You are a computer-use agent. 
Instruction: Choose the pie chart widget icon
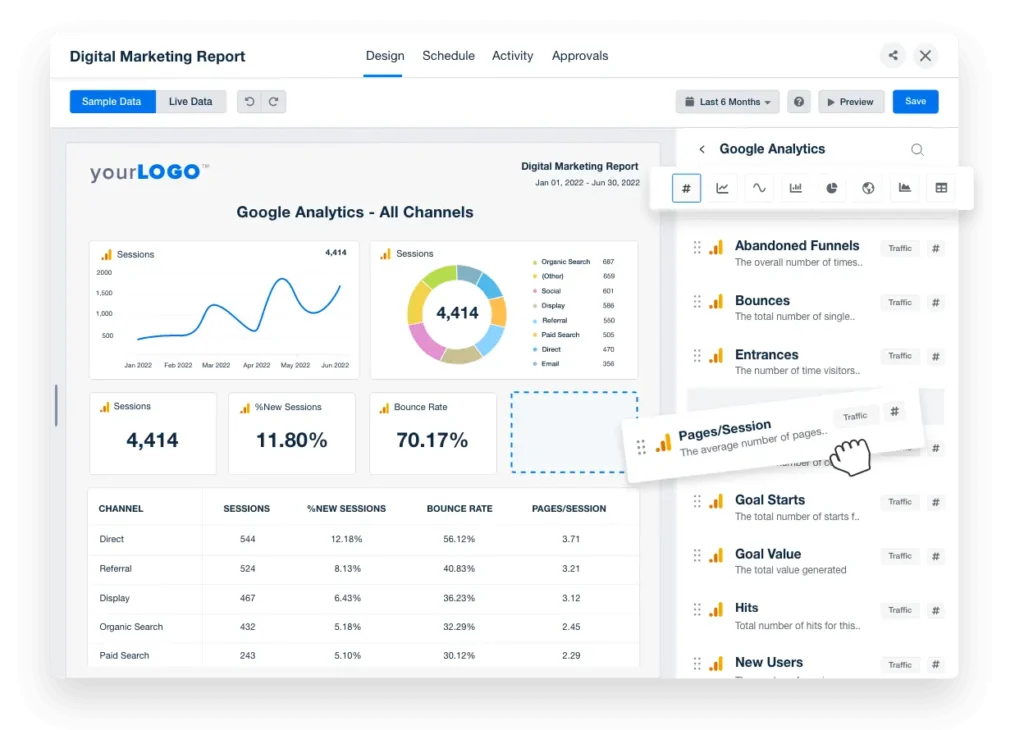coord(832,188)
